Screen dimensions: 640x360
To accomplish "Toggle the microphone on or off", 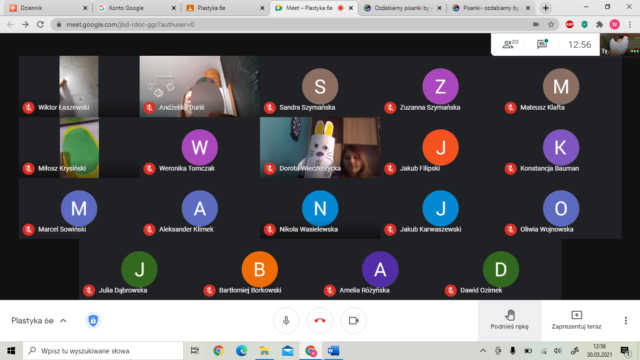I will [x=286, y=321].
